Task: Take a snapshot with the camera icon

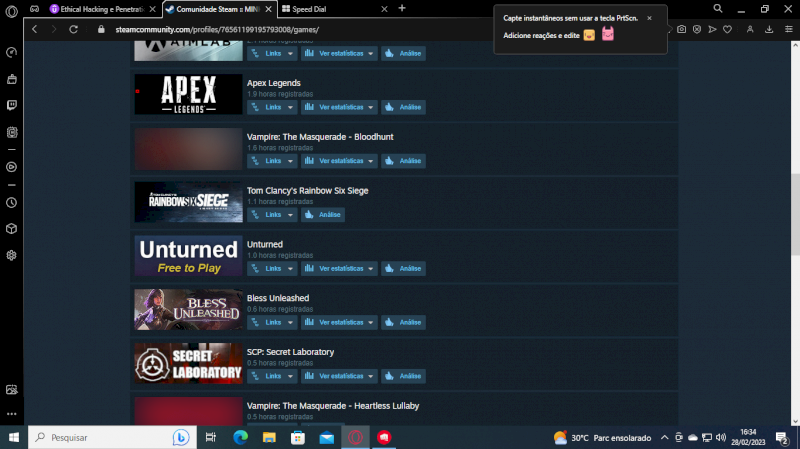Action: coord(682,30)
